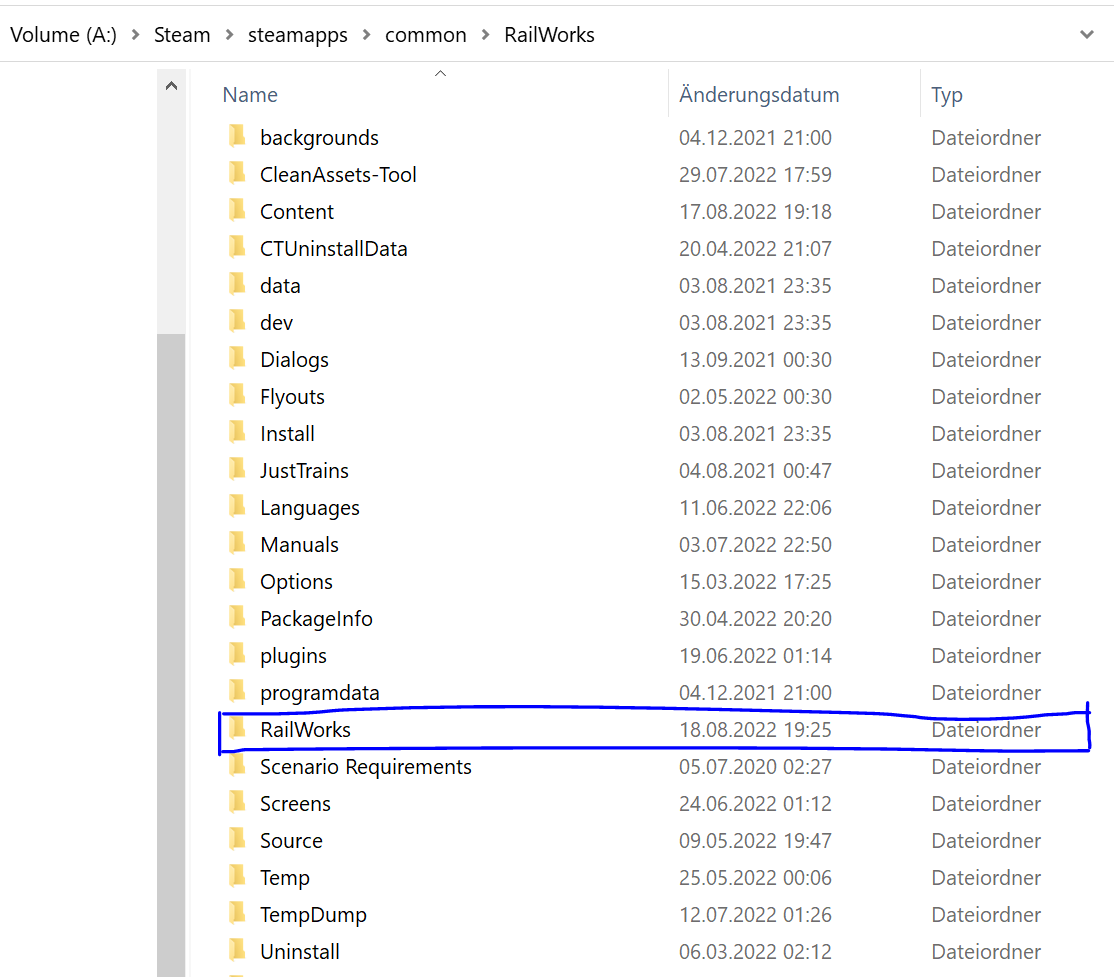1114x977 pixels.
Task: Click the CleanAssets-Tool folder icon
Action: click(x=237, y=172)
